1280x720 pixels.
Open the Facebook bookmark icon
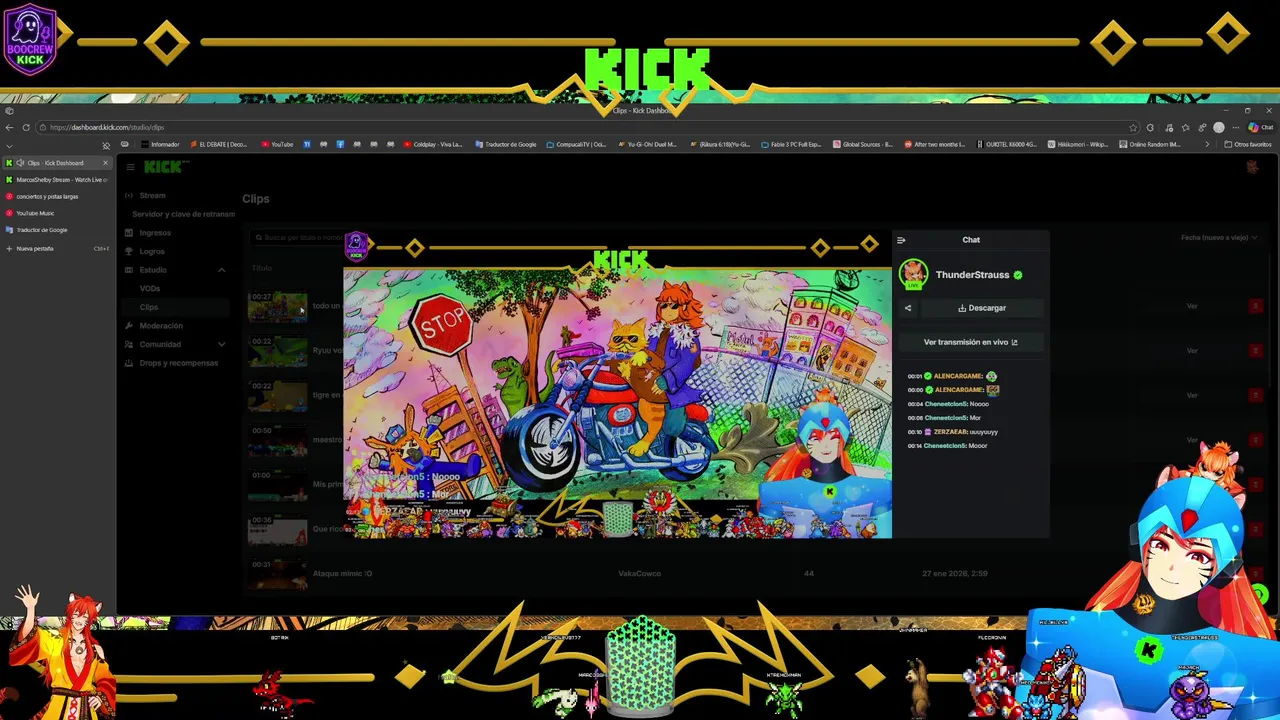[340, 144]
